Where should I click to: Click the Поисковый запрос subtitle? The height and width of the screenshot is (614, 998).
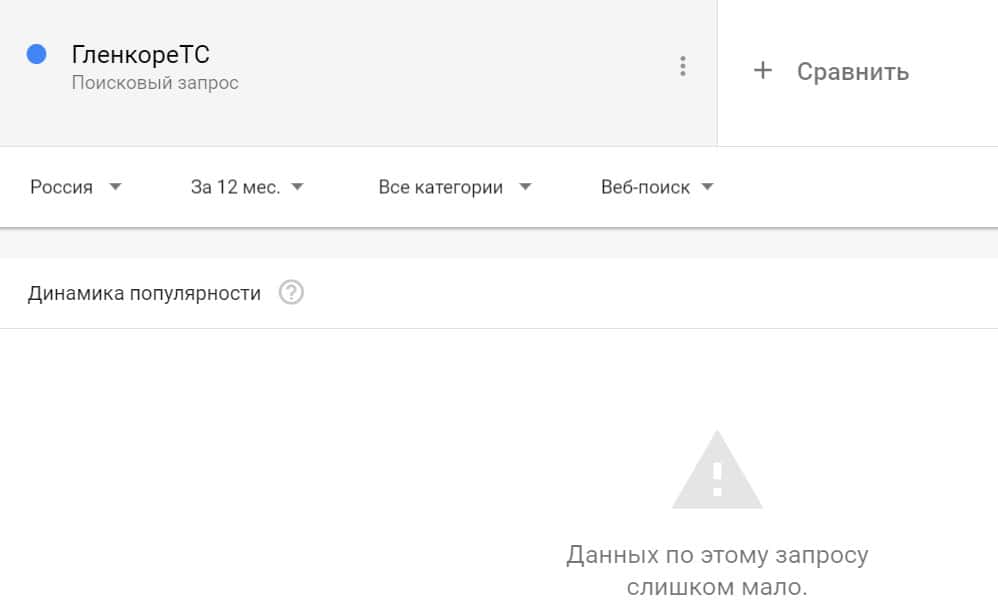[155, 83]
